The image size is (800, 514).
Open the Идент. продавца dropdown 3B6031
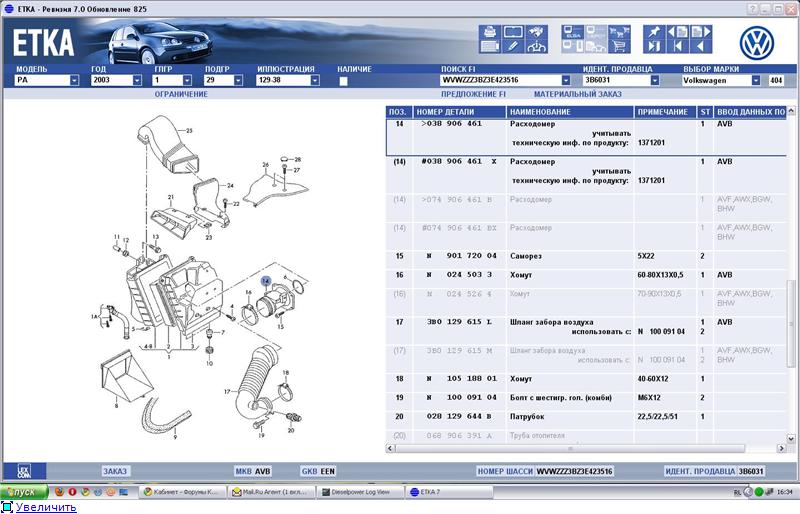655,80
